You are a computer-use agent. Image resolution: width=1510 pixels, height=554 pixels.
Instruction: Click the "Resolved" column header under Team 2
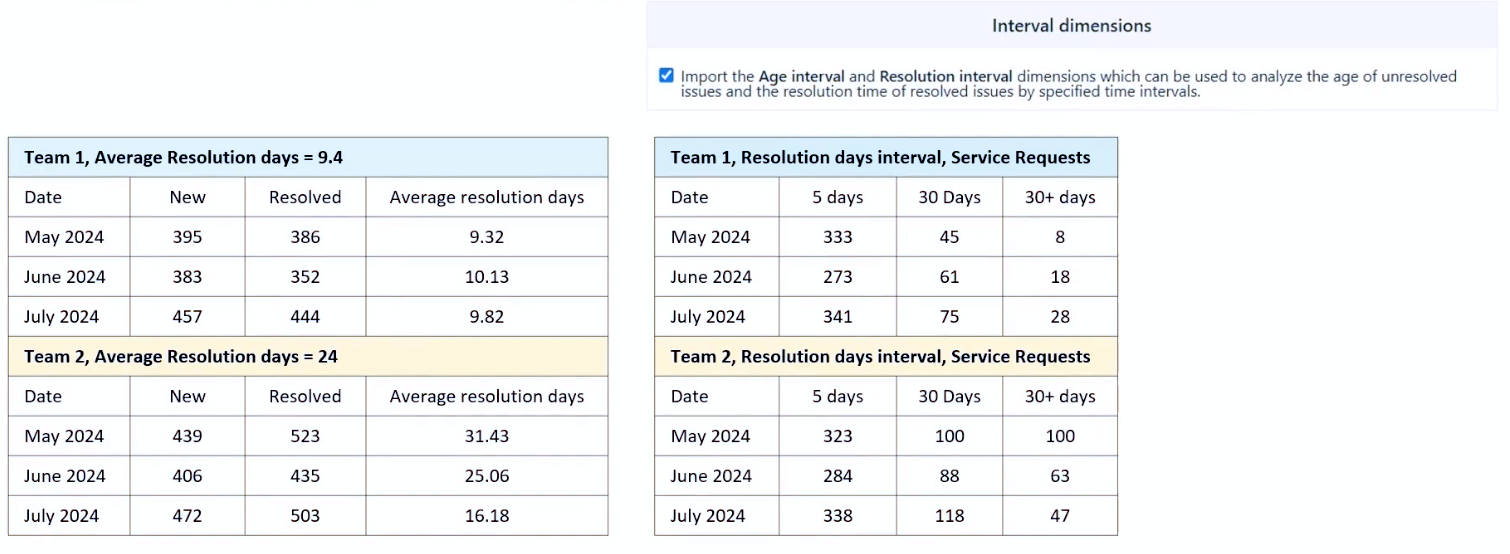[305, 396]
